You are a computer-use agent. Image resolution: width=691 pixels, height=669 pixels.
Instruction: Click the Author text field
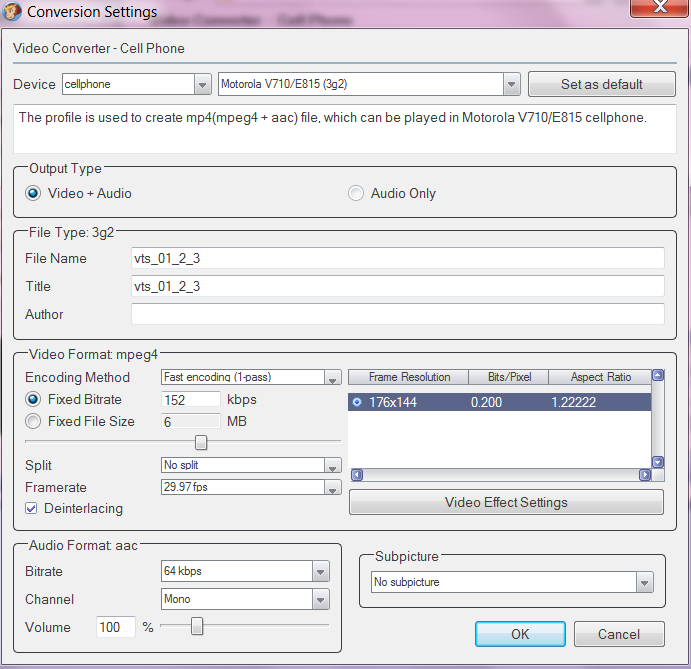[x=397, y=314]
